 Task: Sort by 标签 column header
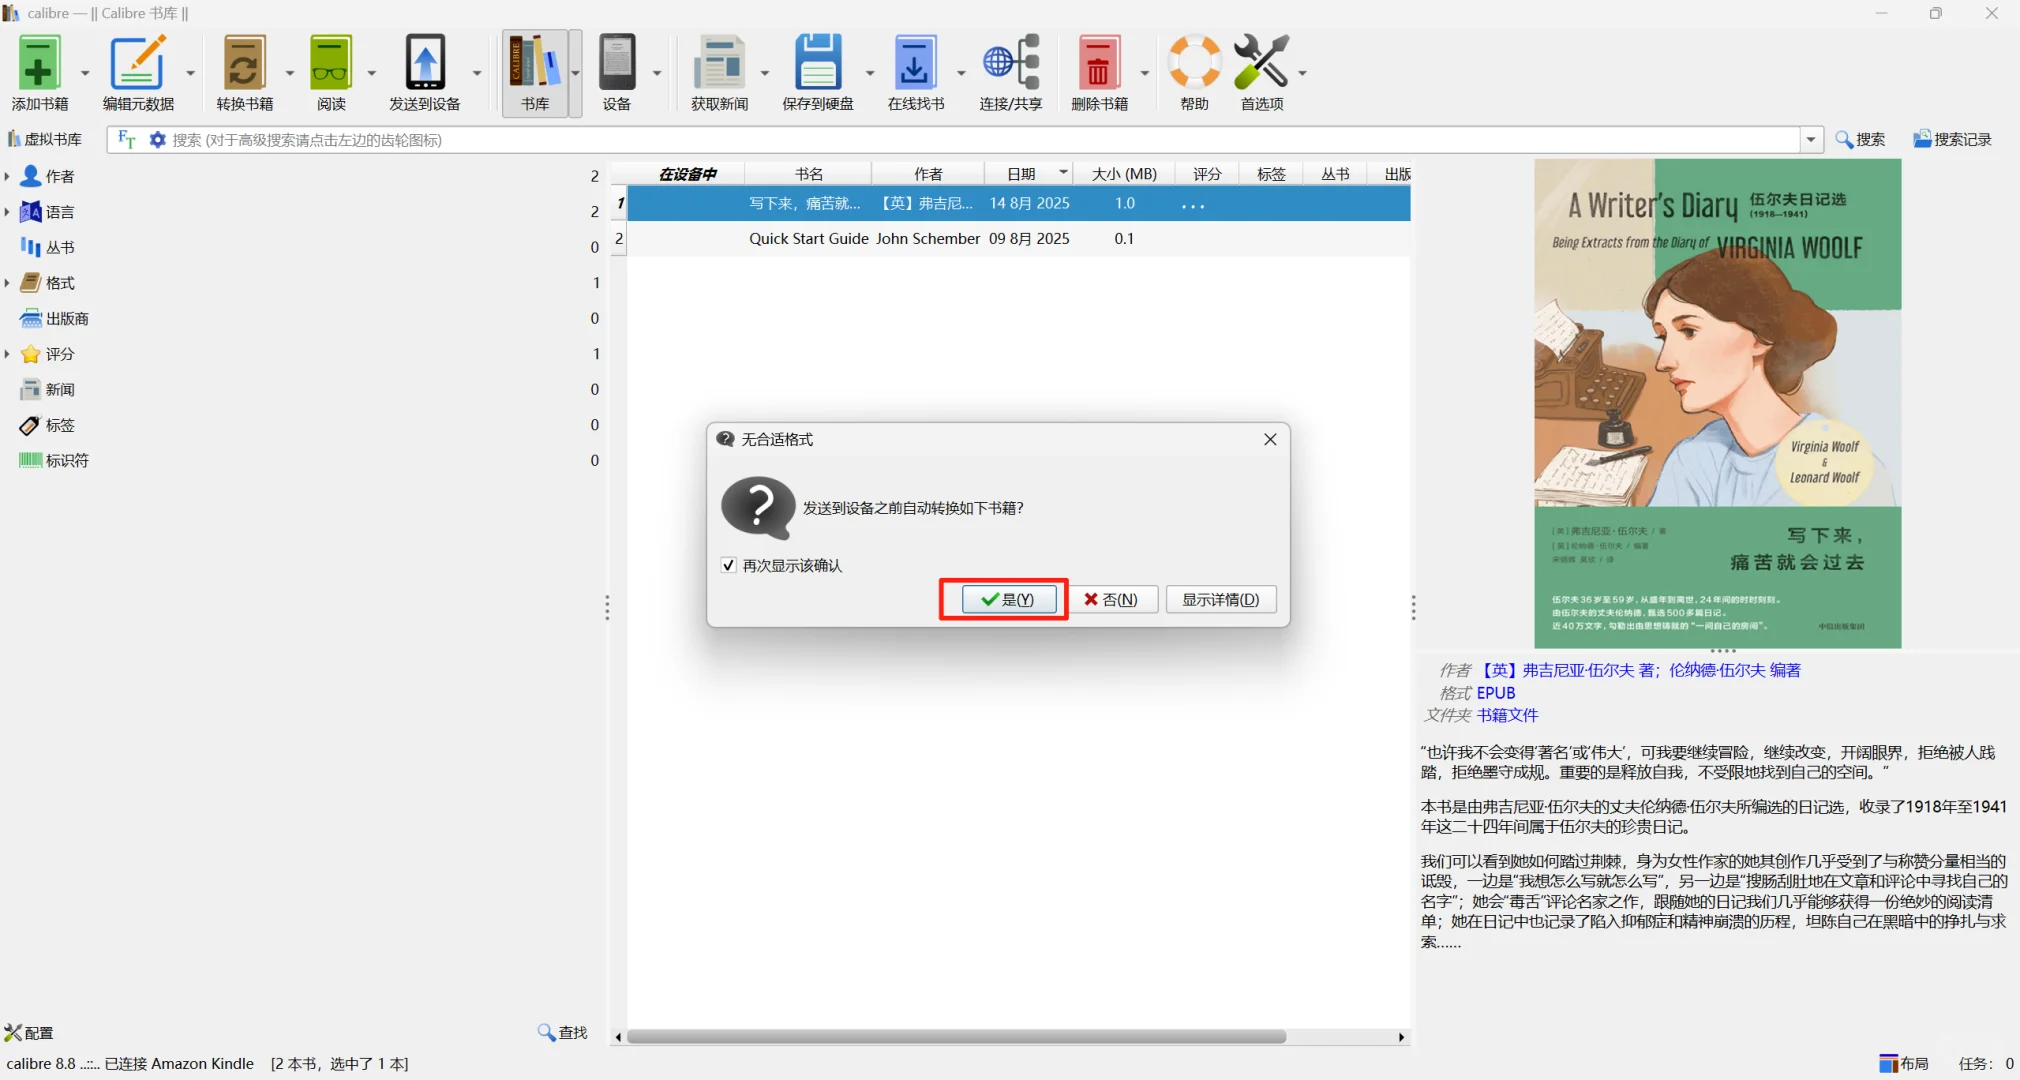tap(1271, 174)
